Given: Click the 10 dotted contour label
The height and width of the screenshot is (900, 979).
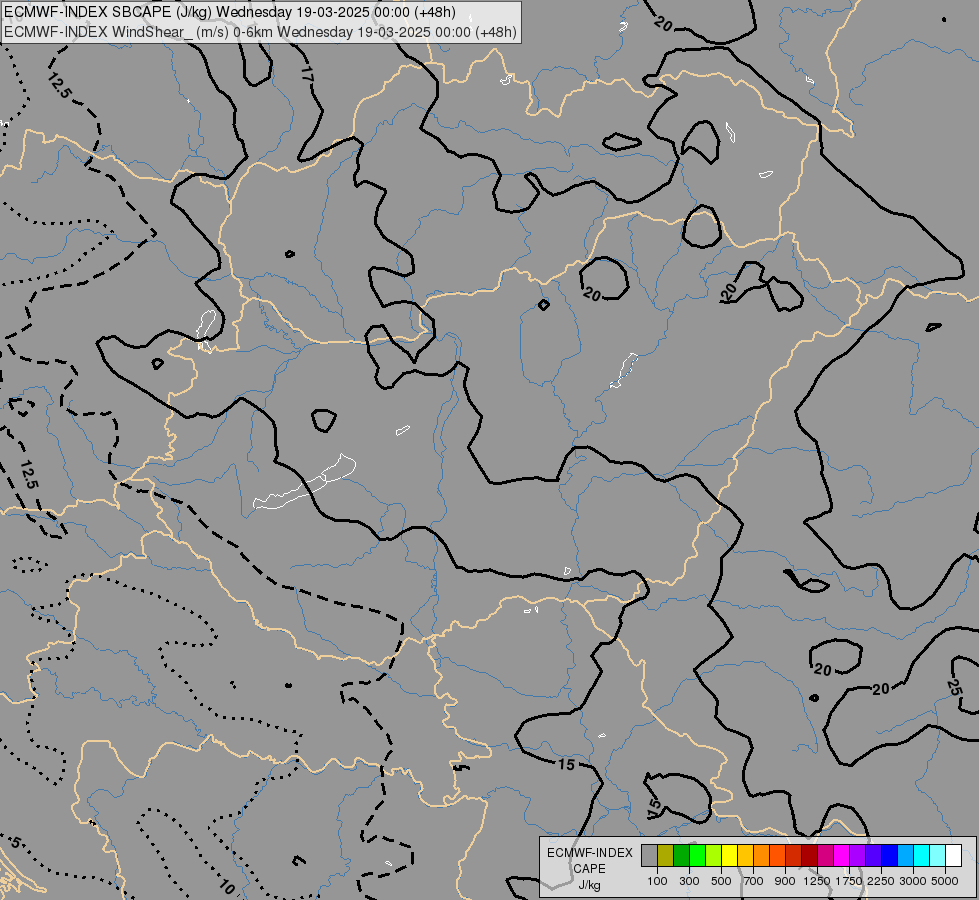Looking at the screenshot, I should click(227, 886).
